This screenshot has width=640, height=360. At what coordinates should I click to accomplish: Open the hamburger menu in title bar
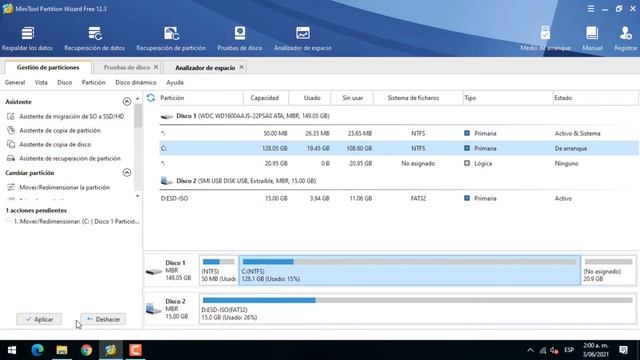click(591, 9)
